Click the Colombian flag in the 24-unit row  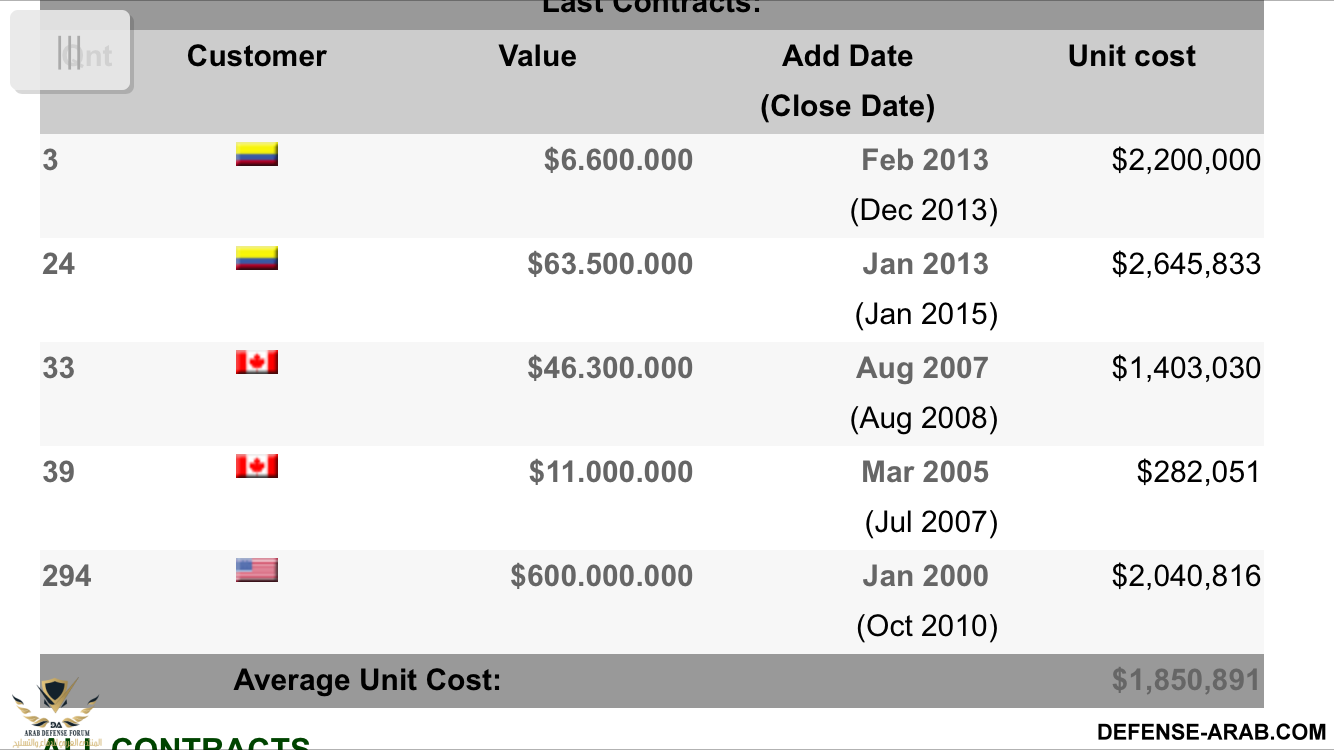[x=256, y=259]
